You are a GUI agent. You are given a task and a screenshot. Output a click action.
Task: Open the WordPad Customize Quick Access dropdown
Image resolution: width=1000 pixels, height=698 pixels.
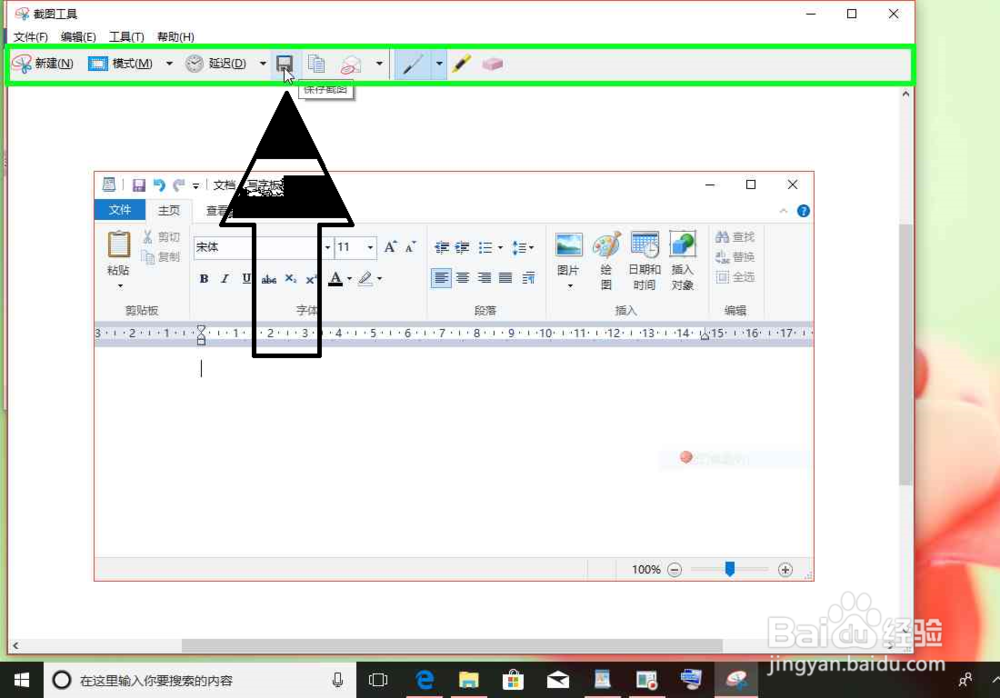(x=196, y=186)
